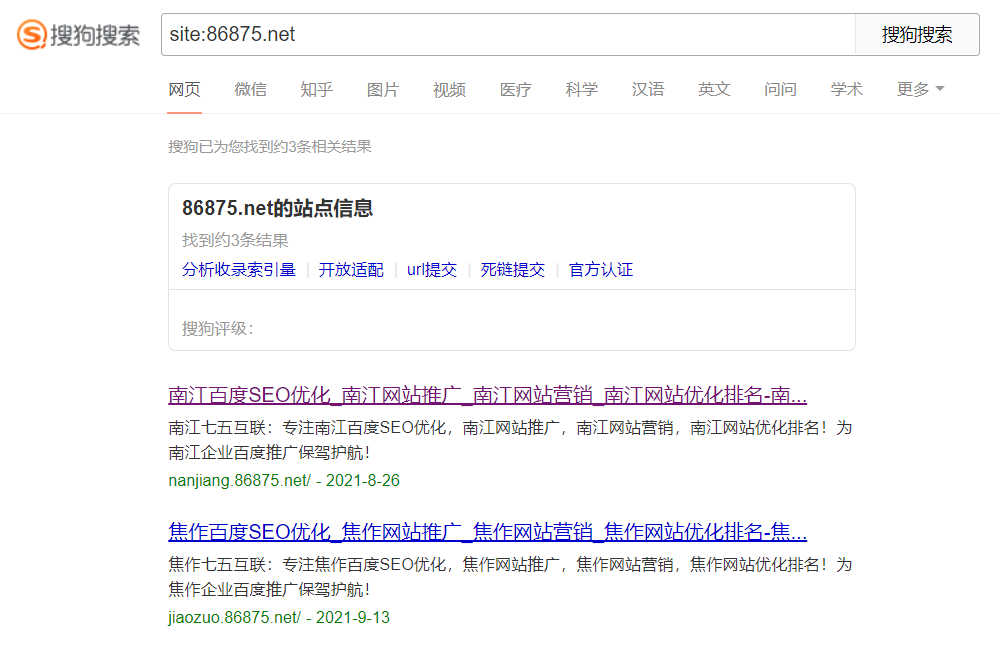Click the 死链提交 link
This screenshot has width=1000, height=649.
point(512,270)
